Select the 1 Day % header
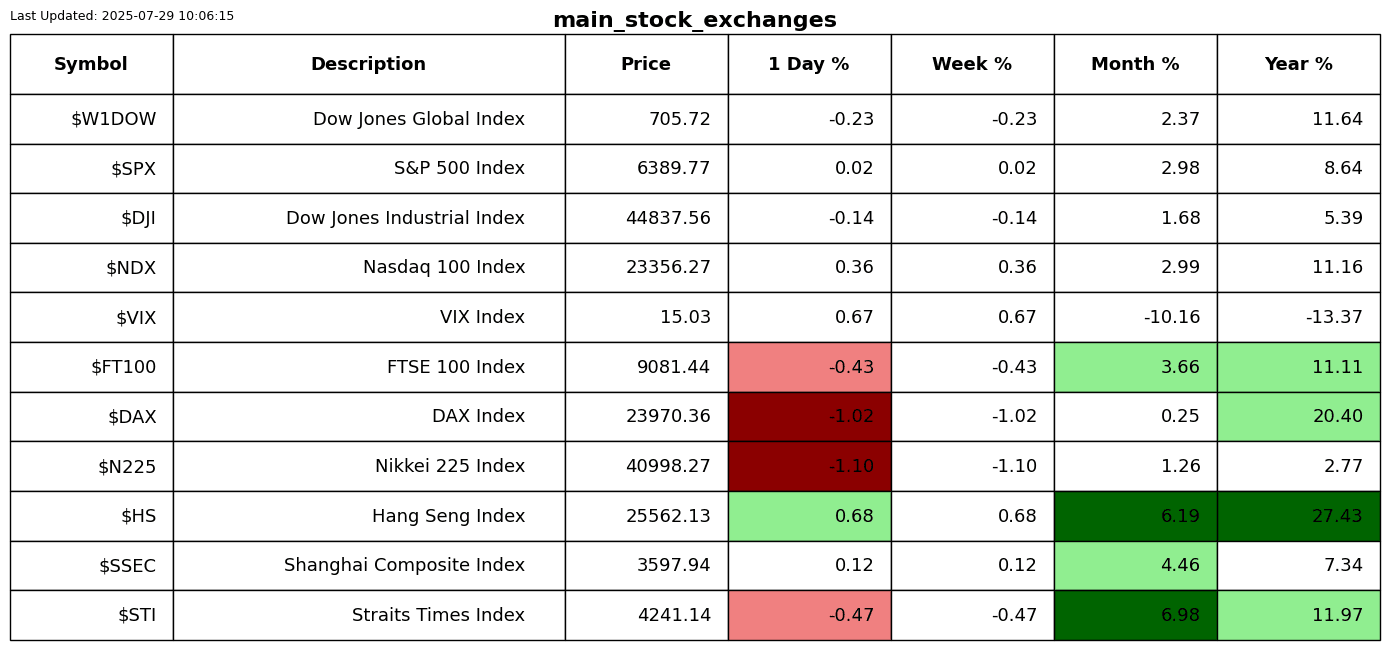Viewport: 1390px width, 650px height. 809,64
